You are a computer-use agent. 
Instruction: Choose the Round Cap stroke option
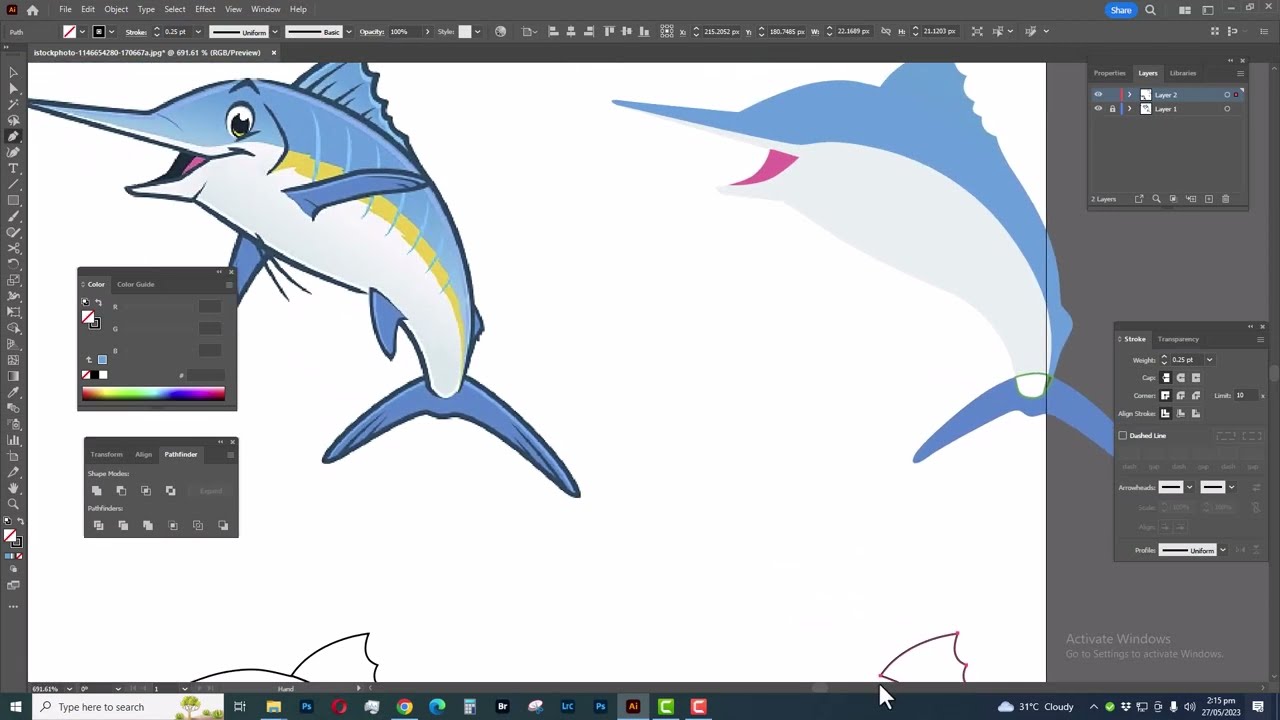[x=1181, y=378]
